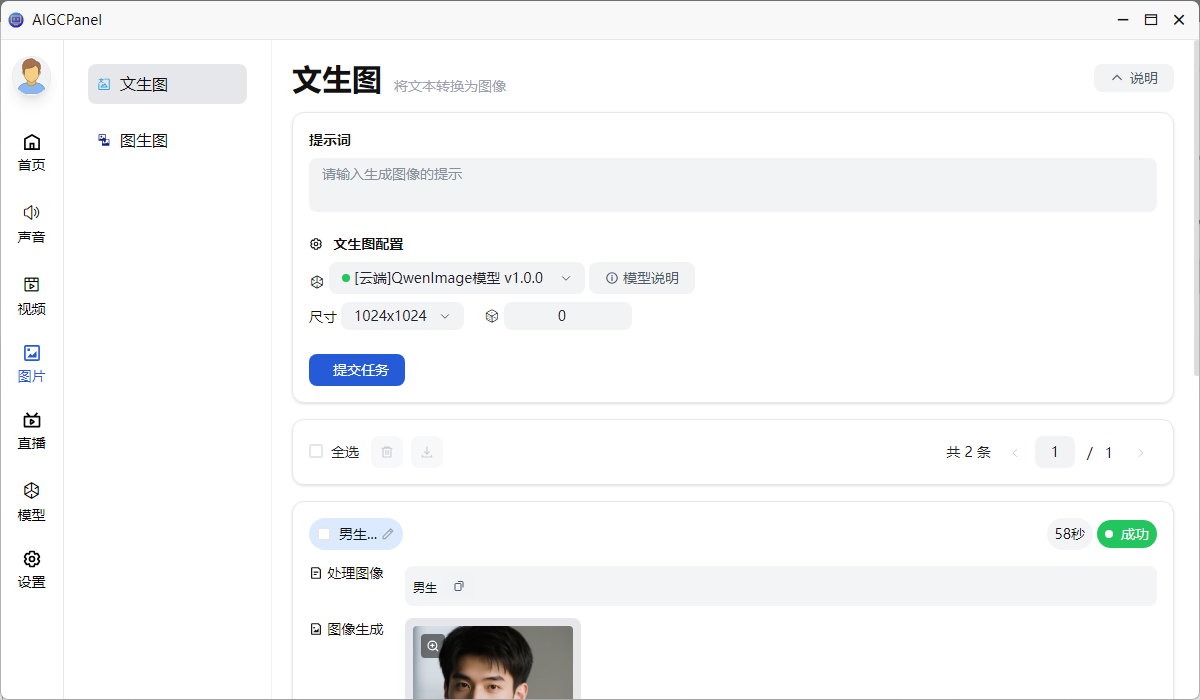Click the 模型说明 button
The height and width of the screenshot is (700, 1200).
[642, 278]
